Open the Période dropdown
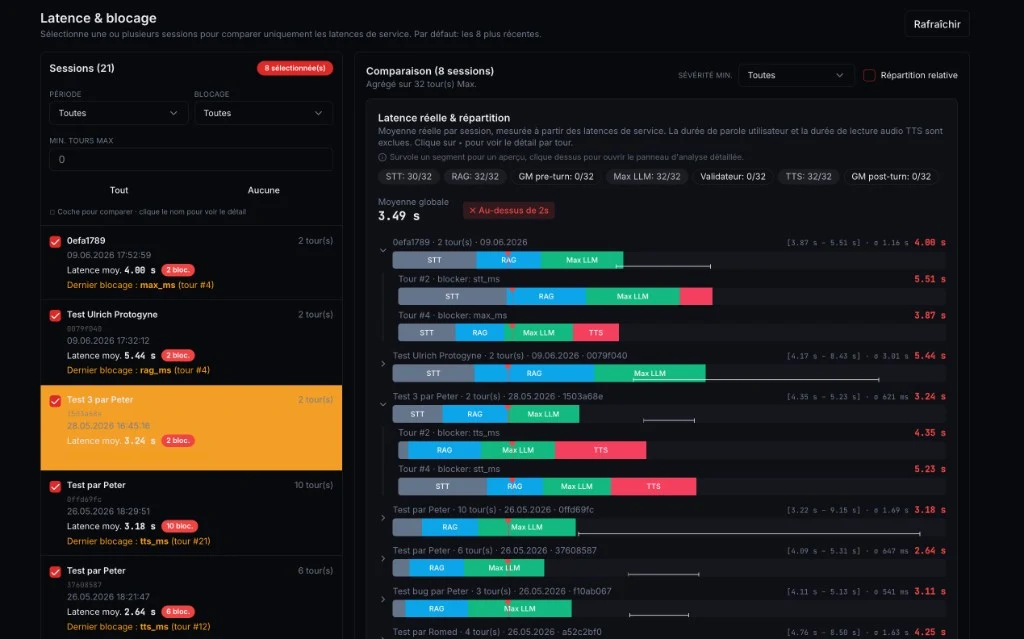The height and width of the screenshot is (639, 1024). pyautogui.click(x=118, y=113)
